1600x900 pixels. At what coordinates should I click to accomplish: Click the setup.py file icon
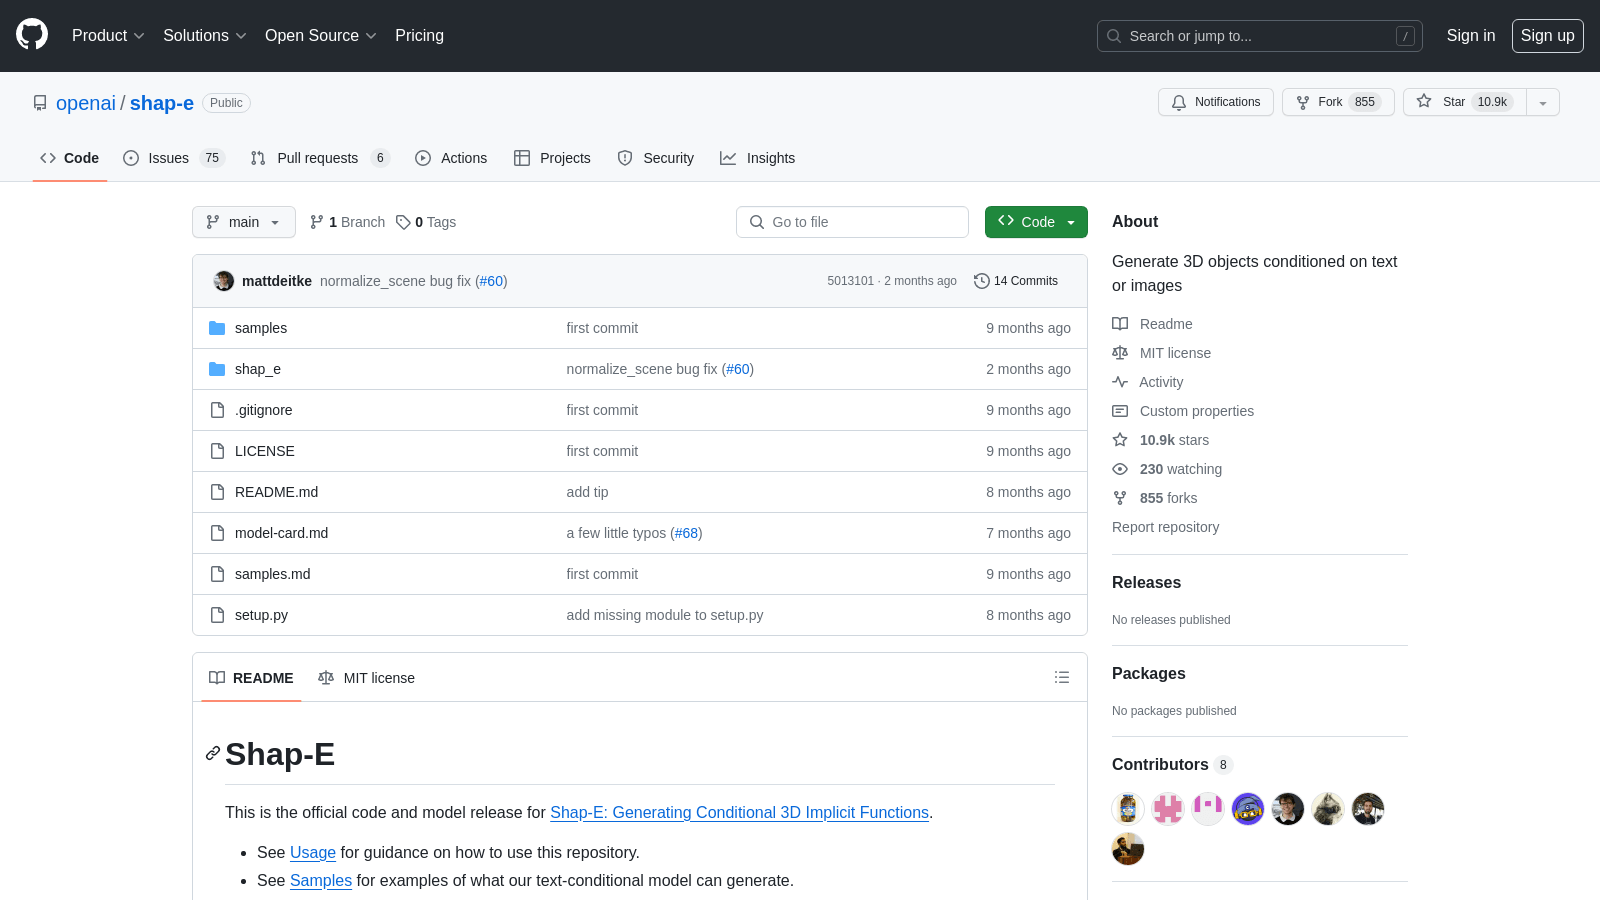(x=217, y=615)
